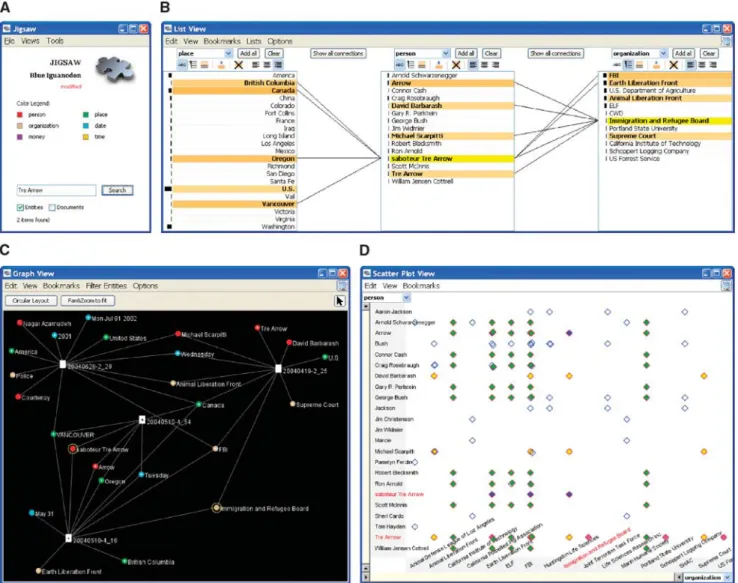Viewport: 738px width, 583px height.
Task: Click the purple money color legend swatch
Action: click(x=20, y=137)
